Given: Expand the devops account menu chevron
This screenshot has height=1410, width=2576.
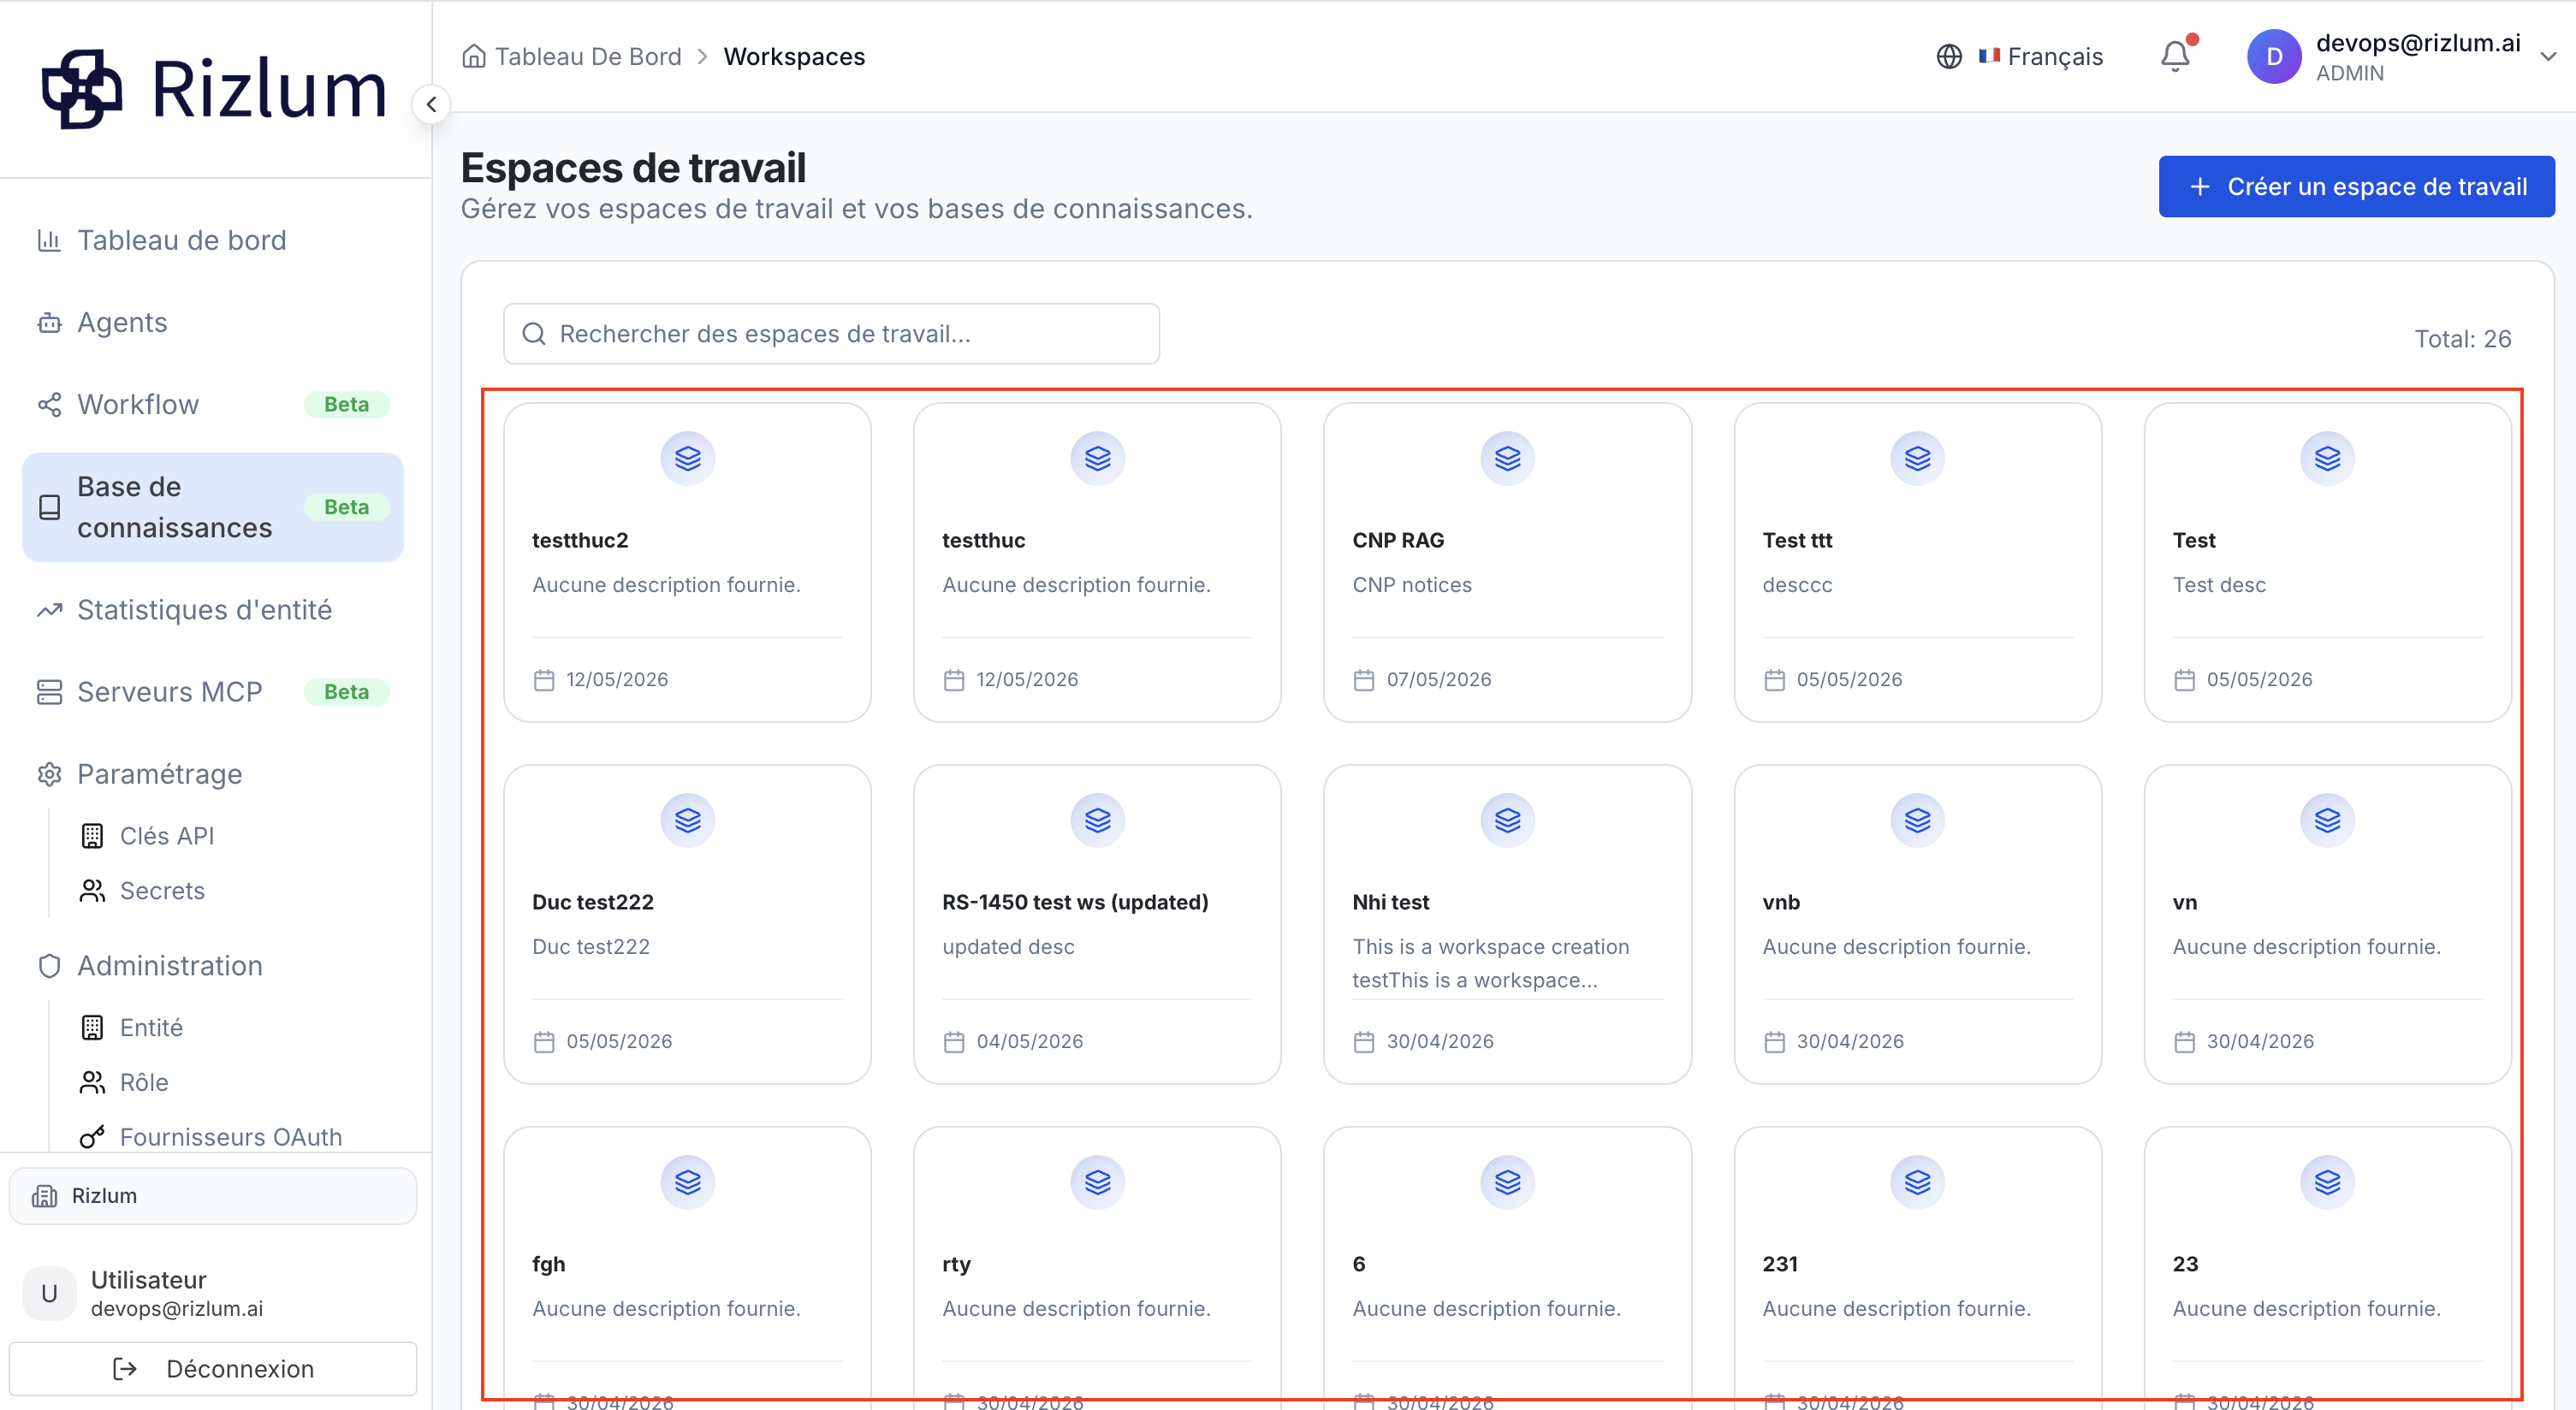Looking at the screenshot, I should click(x=2549, y=57).
